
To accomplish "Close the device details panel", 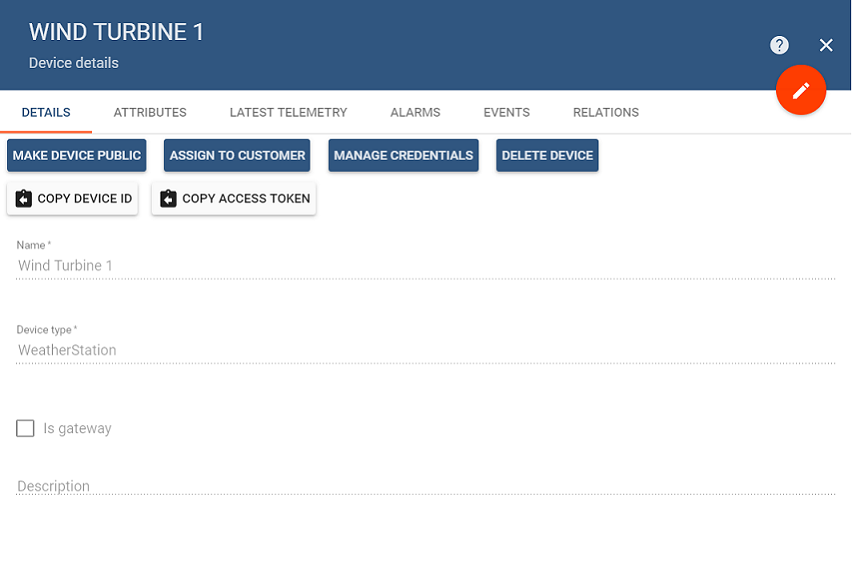I will click(x=826, y=45).
